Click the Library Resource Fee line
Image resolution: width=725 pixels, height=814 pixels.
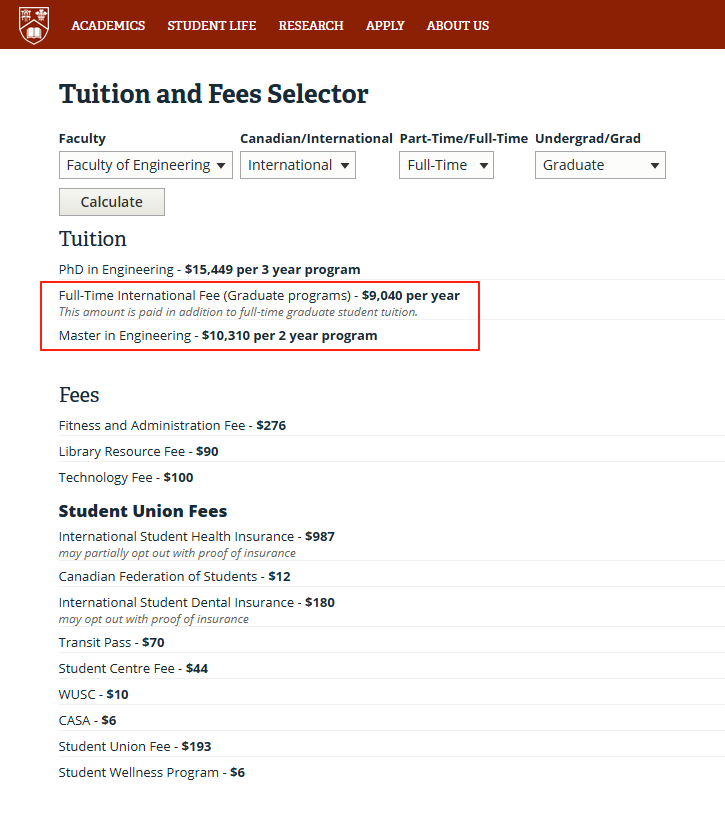click(x=138, y=452)
